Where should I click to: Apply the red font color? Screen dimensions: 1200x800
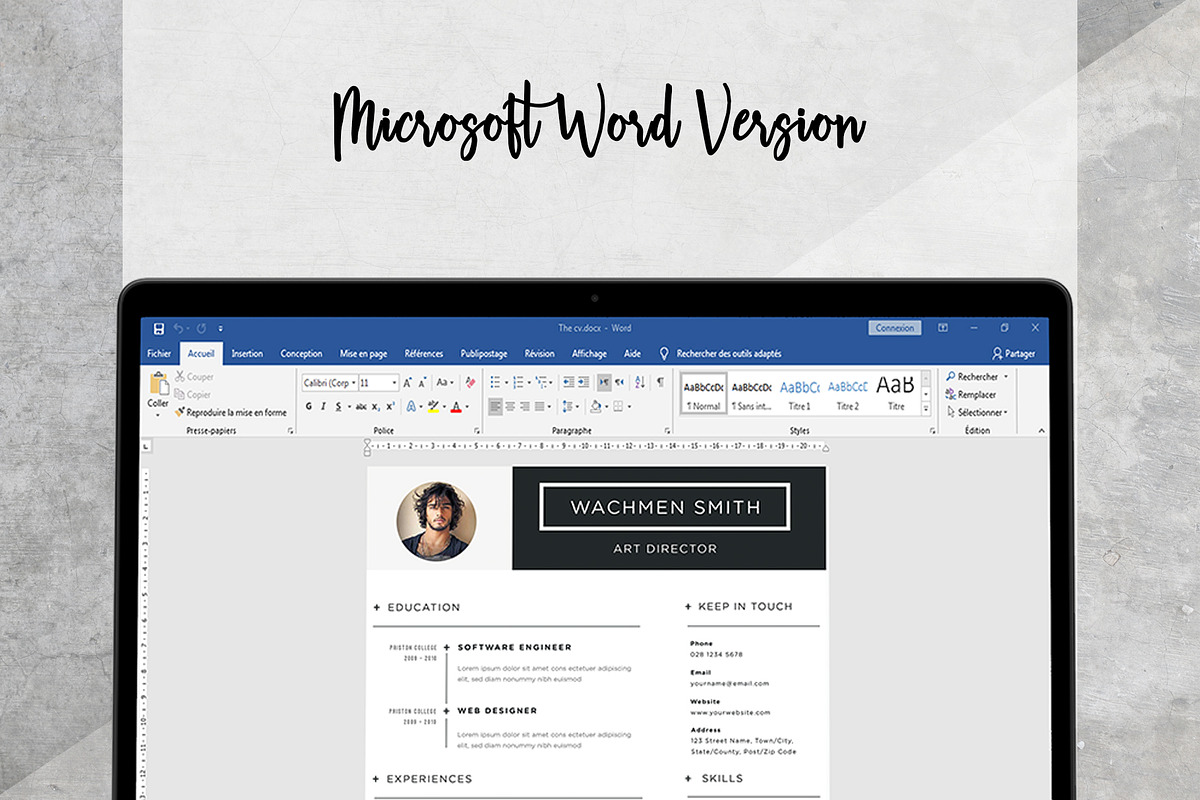click(455, 407)
